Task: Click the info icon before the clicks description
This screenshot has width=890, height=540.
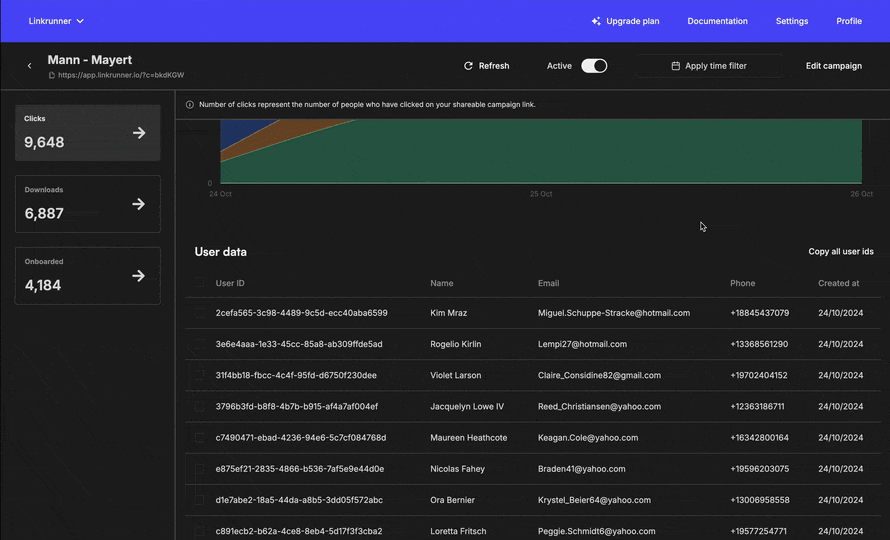Action: pos(190,104)
